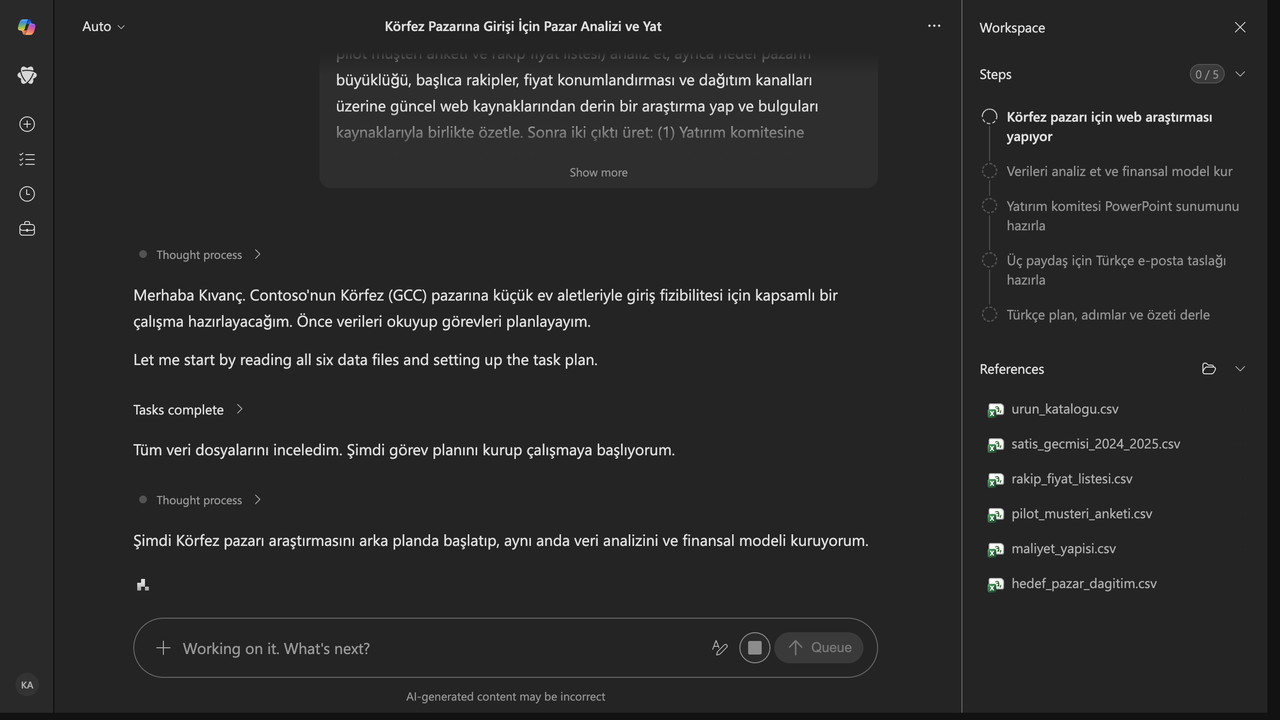The height and width of the screenshot is (720, 1280).
Task: Open satis_gecmisi_2024_2025.csv reference
Action: pos(1095,444)
